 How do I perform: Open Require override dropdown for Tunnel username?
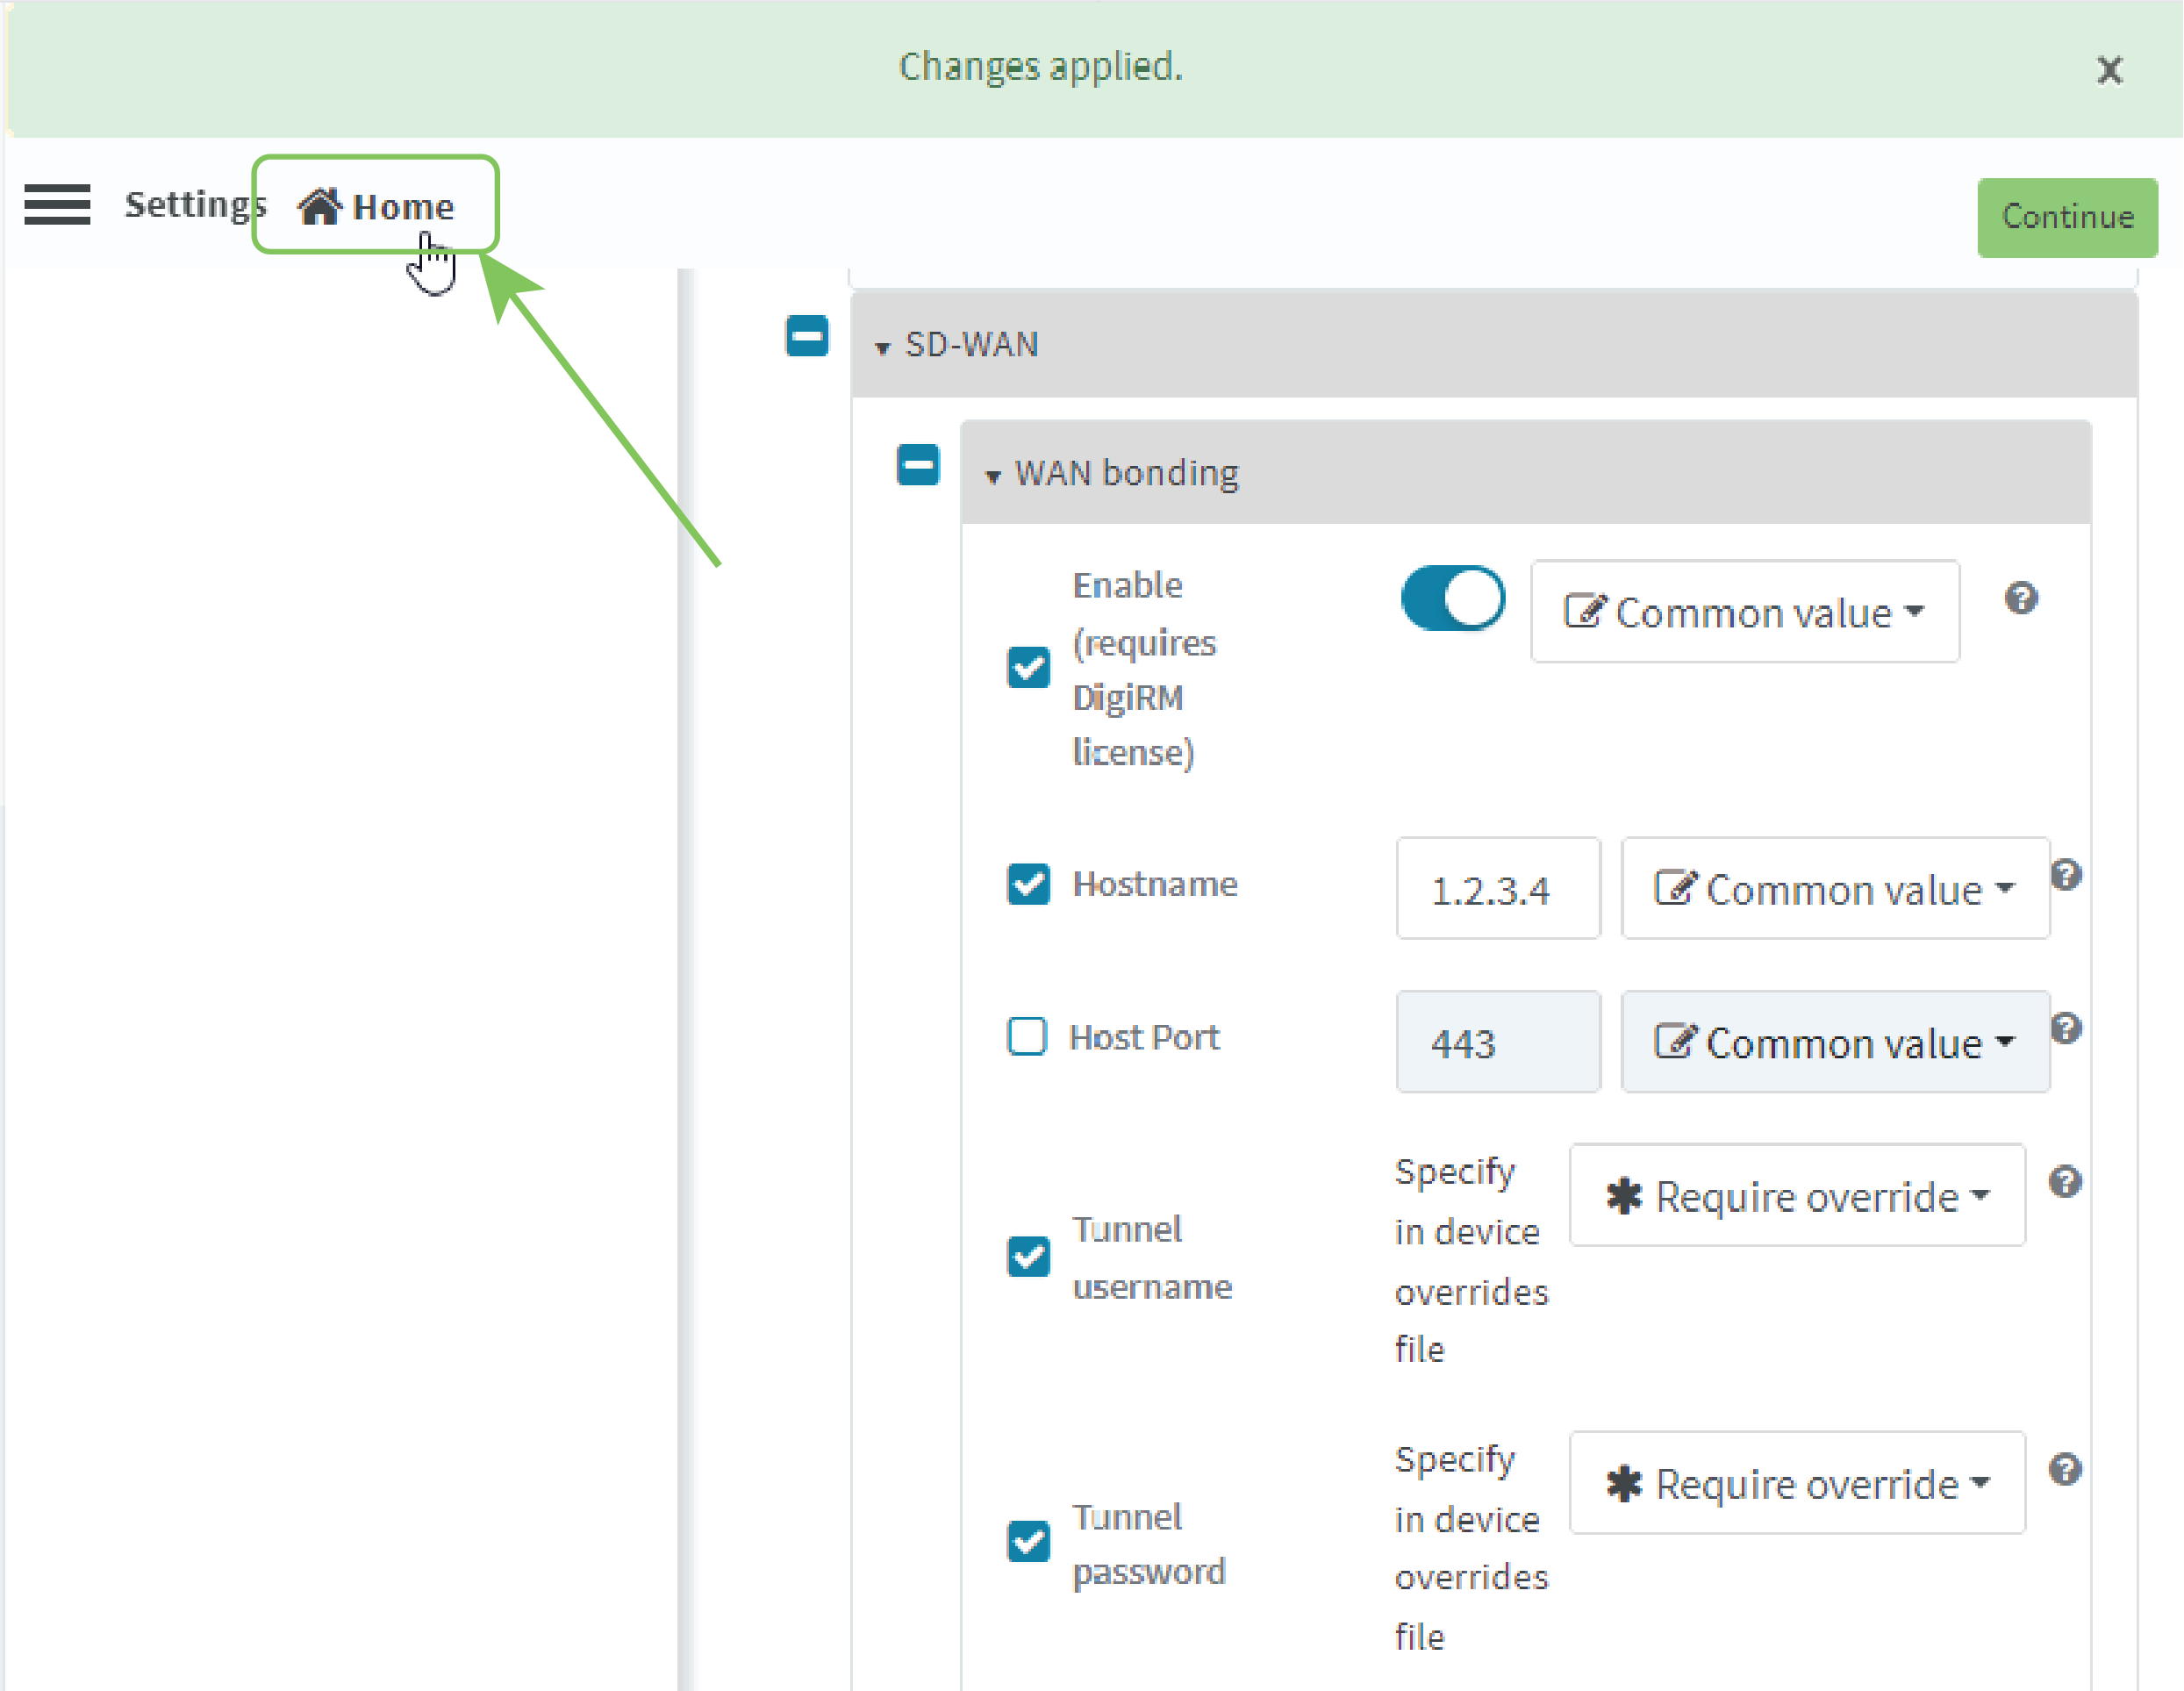pyautogui.click(x=1797, y=1196)
